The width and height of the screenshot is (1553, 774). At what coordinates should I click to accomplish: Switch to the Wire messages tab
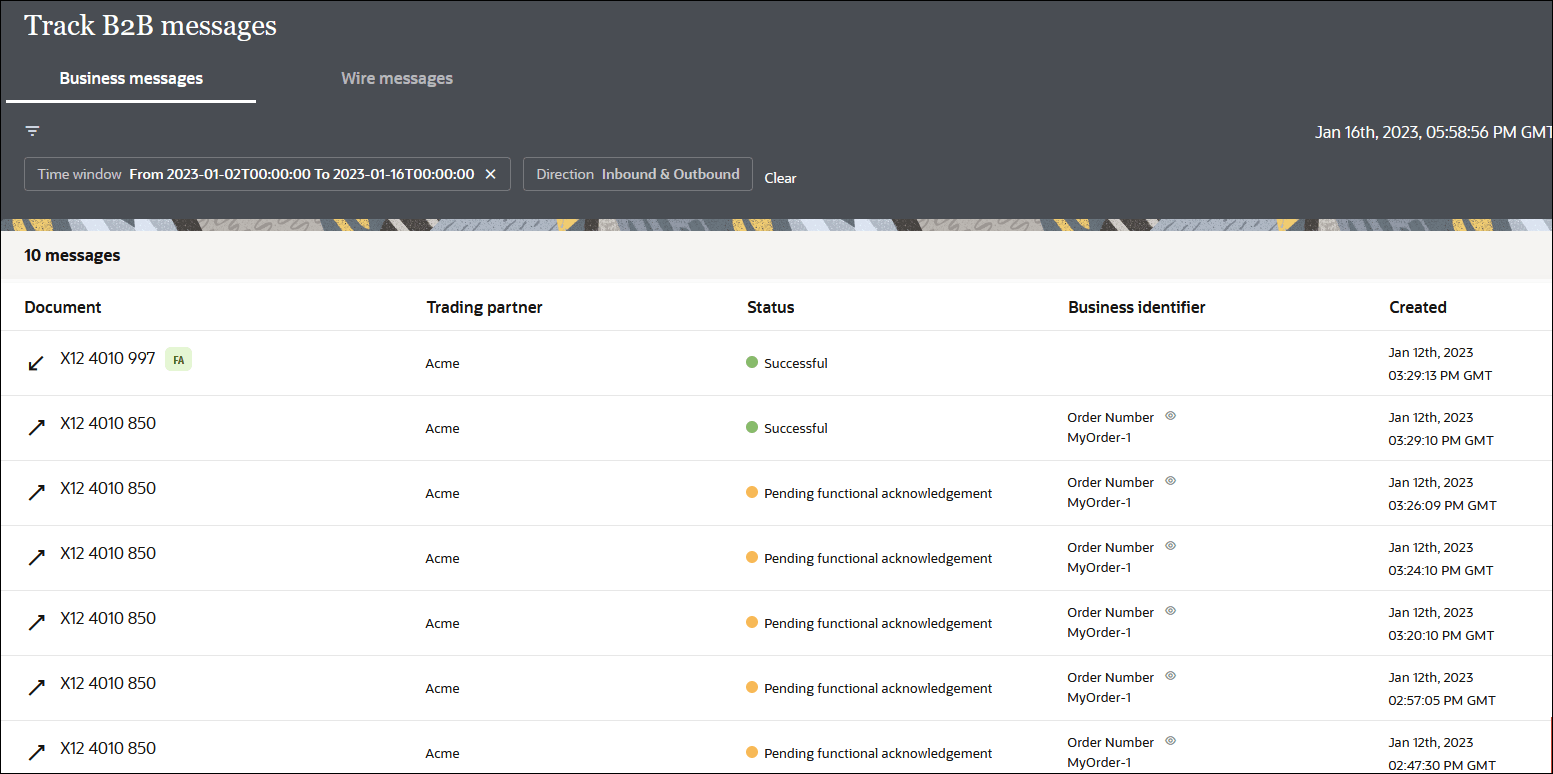397,78
